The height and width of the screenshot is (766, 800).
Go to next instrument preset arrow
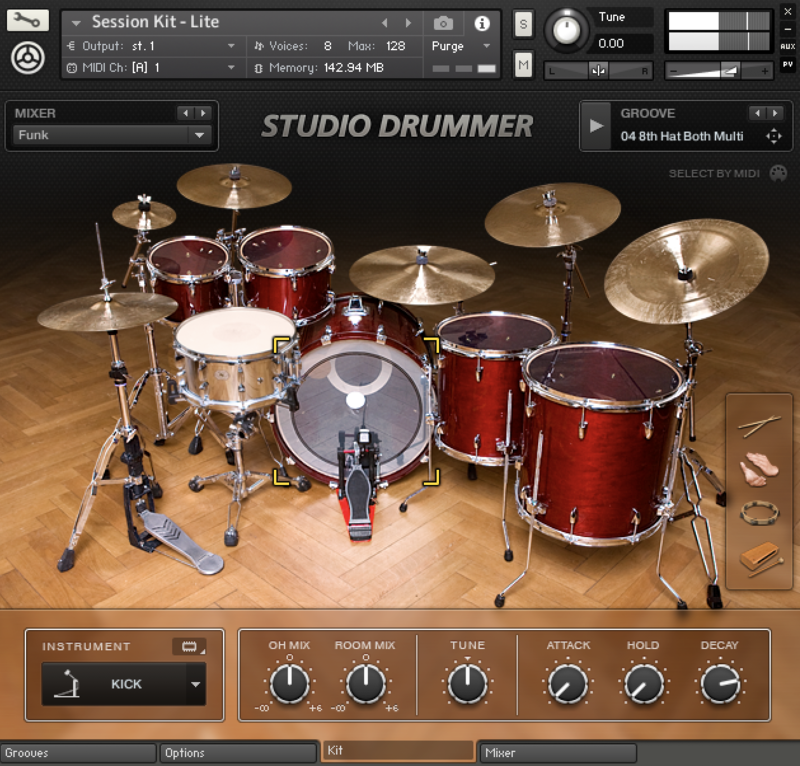(x=408, y=23)
